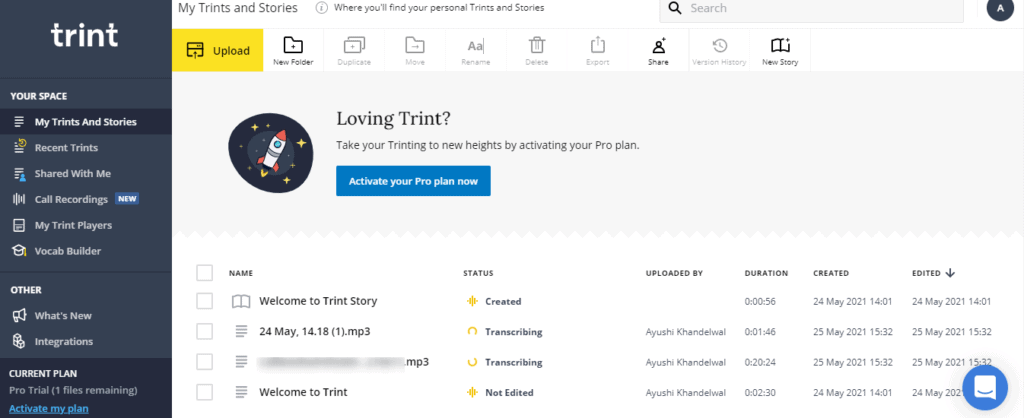The width and height of the screenshot is (1024, 418).
Task: Sort by the NAME column header
Action: point(241,273)
